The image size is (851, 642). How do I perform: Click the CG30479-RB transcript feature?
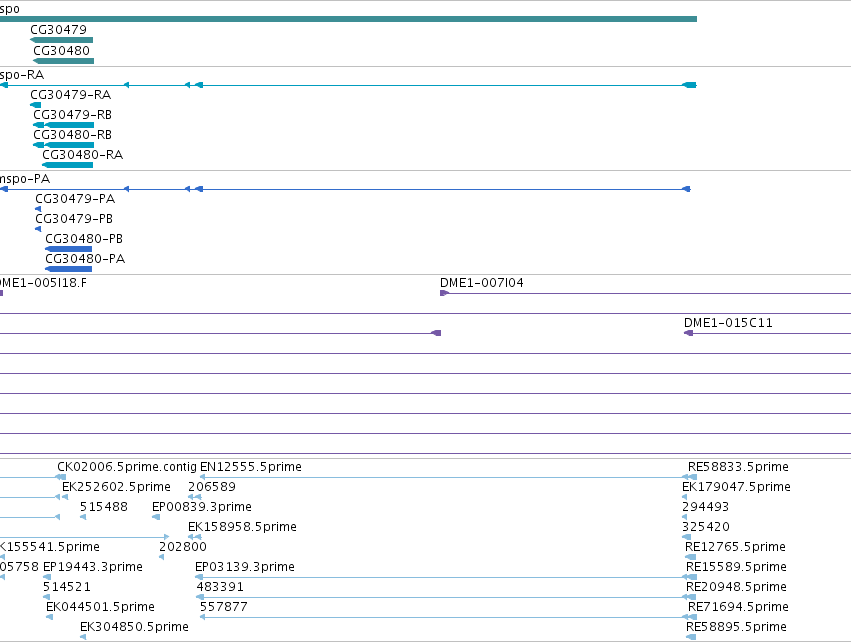click(63, 125)
